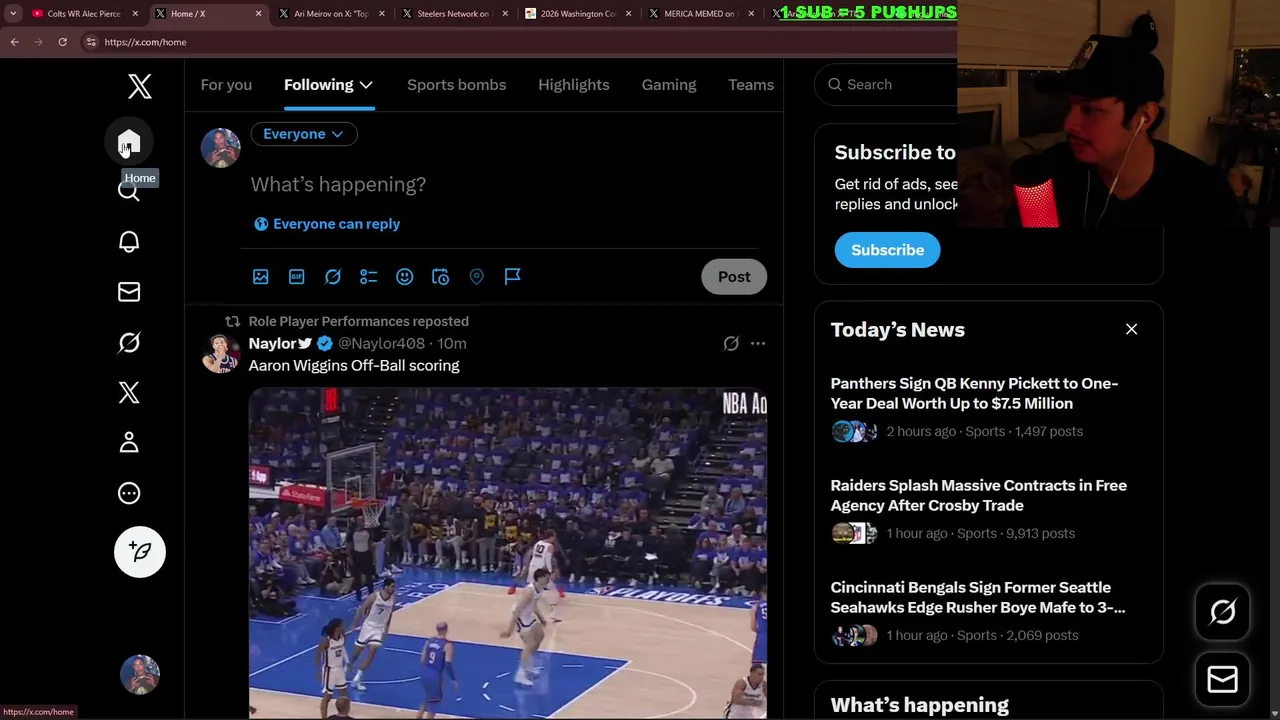Image resolution: width=1280 pixels, height=720 pixels.
Task: Open the emoji picker icon
Action: tap(405, 277)
